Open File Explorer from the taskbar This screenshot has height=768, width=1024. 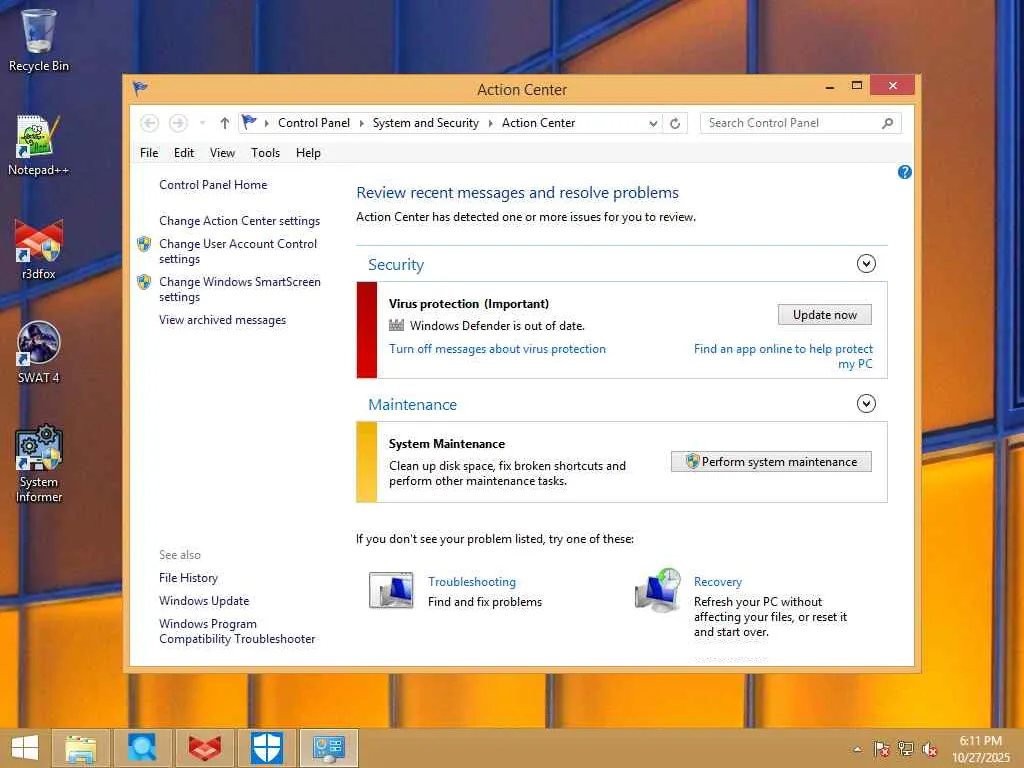coord(80,748)
